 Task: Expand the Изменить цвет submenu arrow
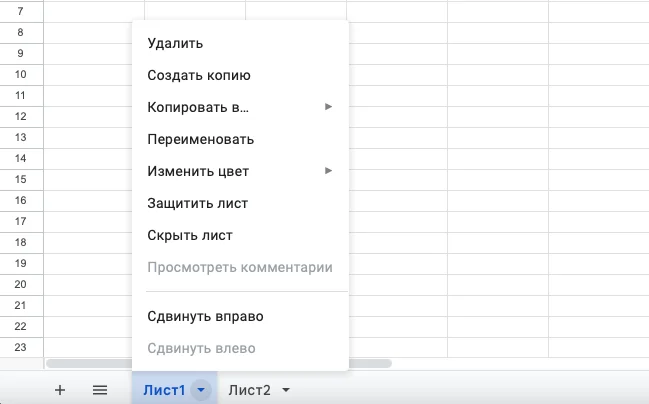[328, 171]
